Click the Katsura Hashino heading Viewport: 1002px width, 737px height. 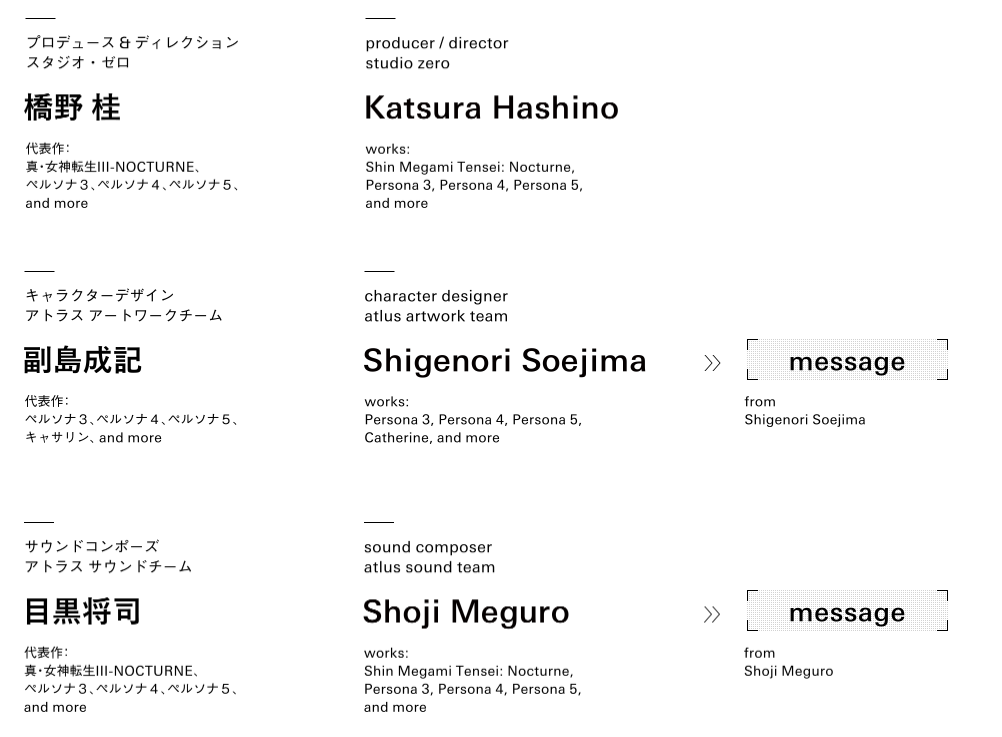491,108
